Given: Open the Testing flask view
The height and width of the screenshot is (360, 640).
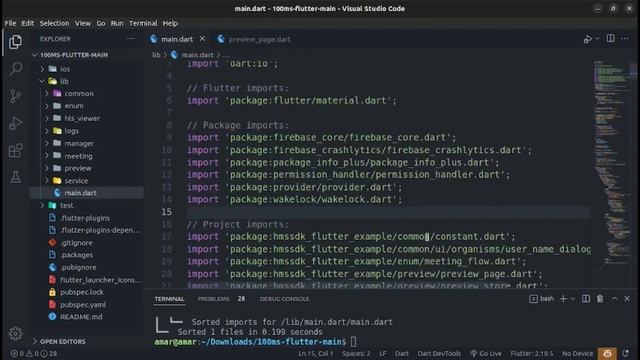Looking at the screenshot, I should pyautogui.click(x=16, y=177).
